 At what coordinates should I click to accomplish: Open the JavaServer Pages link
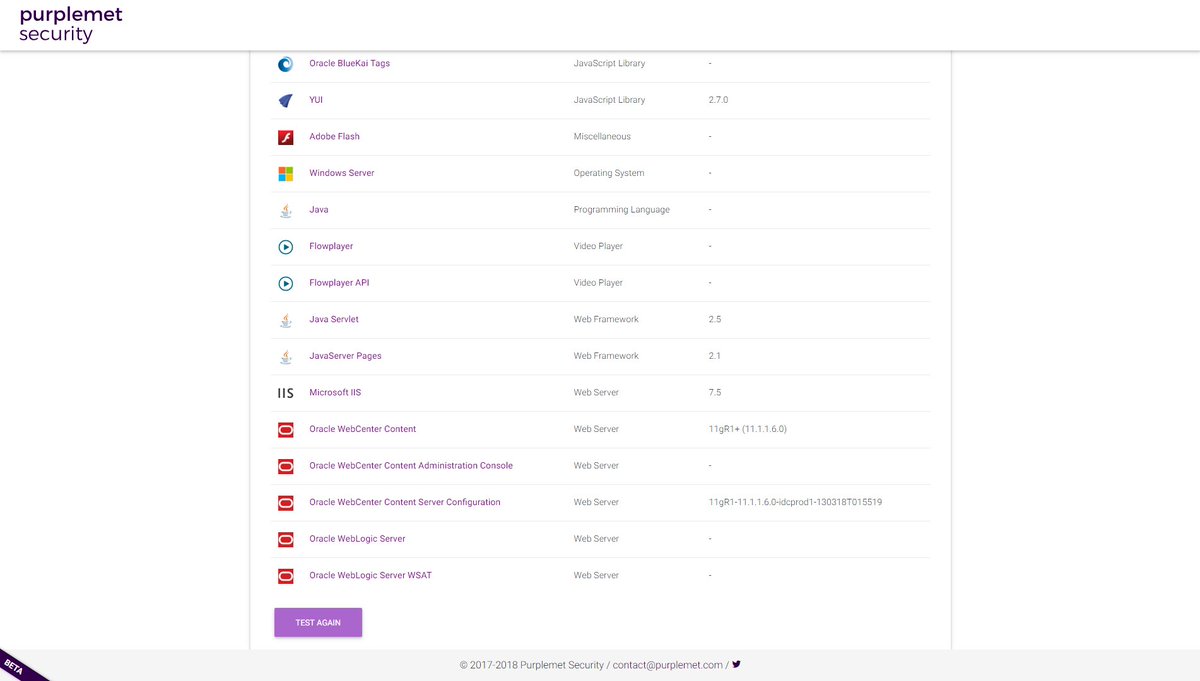[345, 356]
